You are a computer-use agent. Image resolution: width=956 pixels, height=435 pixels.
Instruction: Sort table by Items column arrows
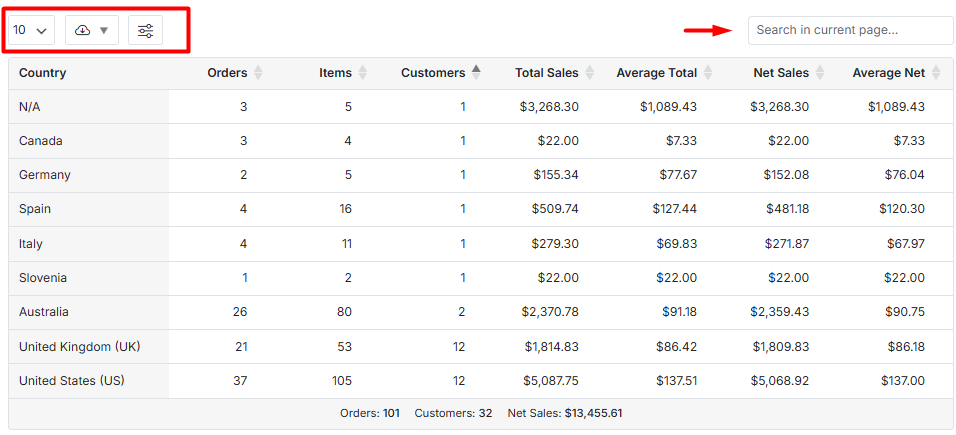point(363,73)
